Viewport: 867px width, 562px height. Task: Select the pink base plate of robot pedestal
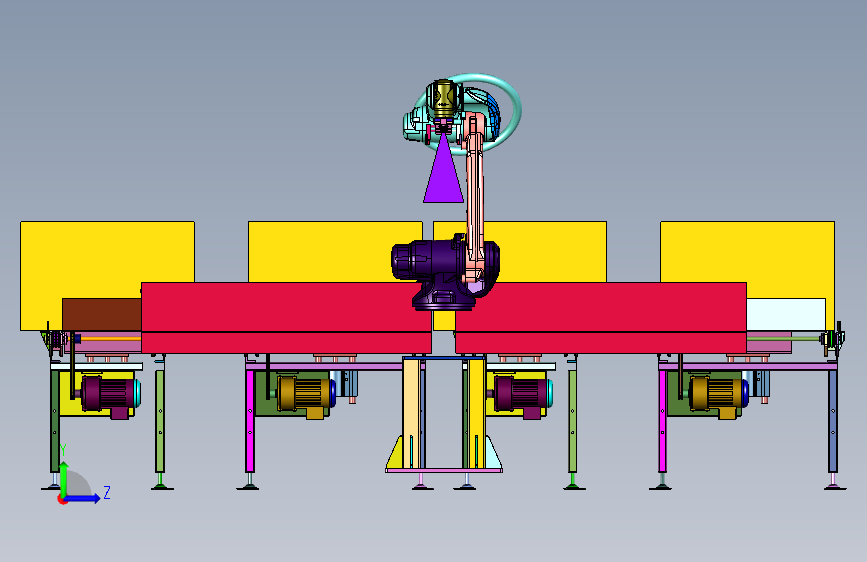pyautogui.click(x=444, y=470)
